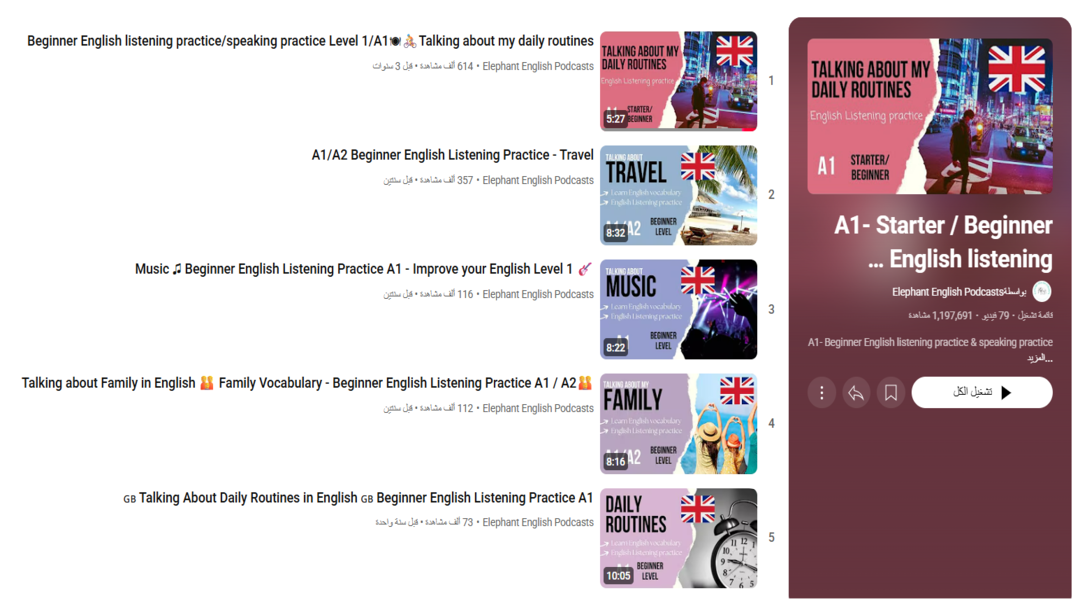Open the large playlist cover thumbnail

pyautogui.click(x=930, y=116)
